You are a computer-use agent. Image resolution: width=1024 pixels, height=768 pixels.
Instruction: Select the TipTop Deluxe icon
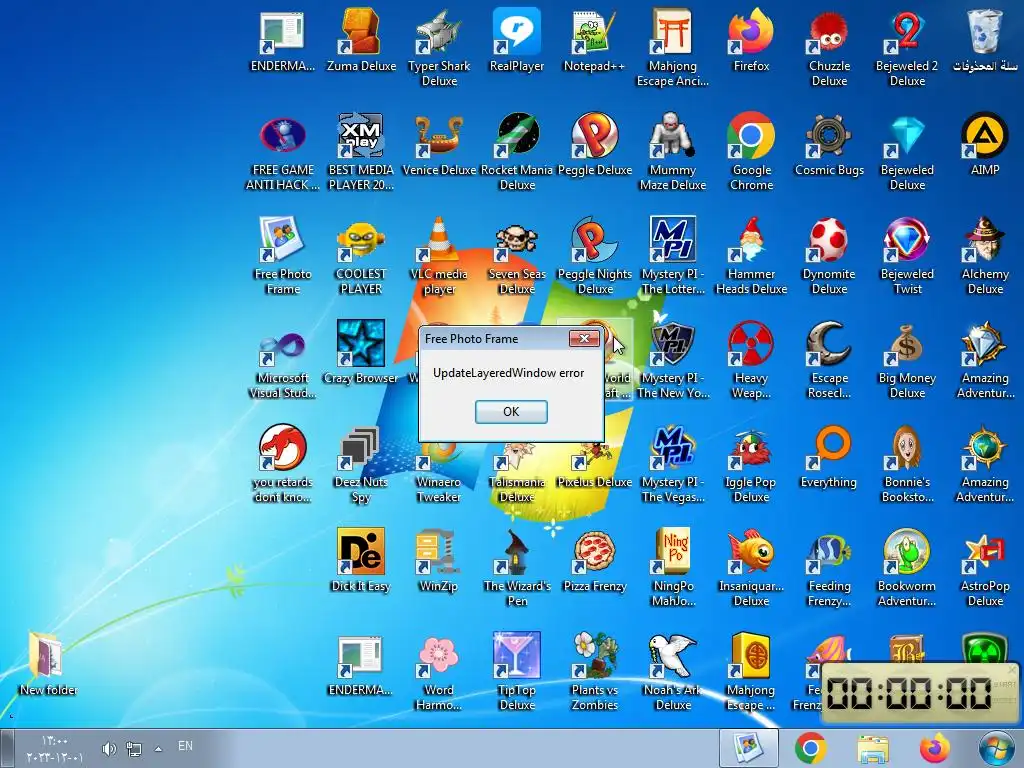pos(517,671)
